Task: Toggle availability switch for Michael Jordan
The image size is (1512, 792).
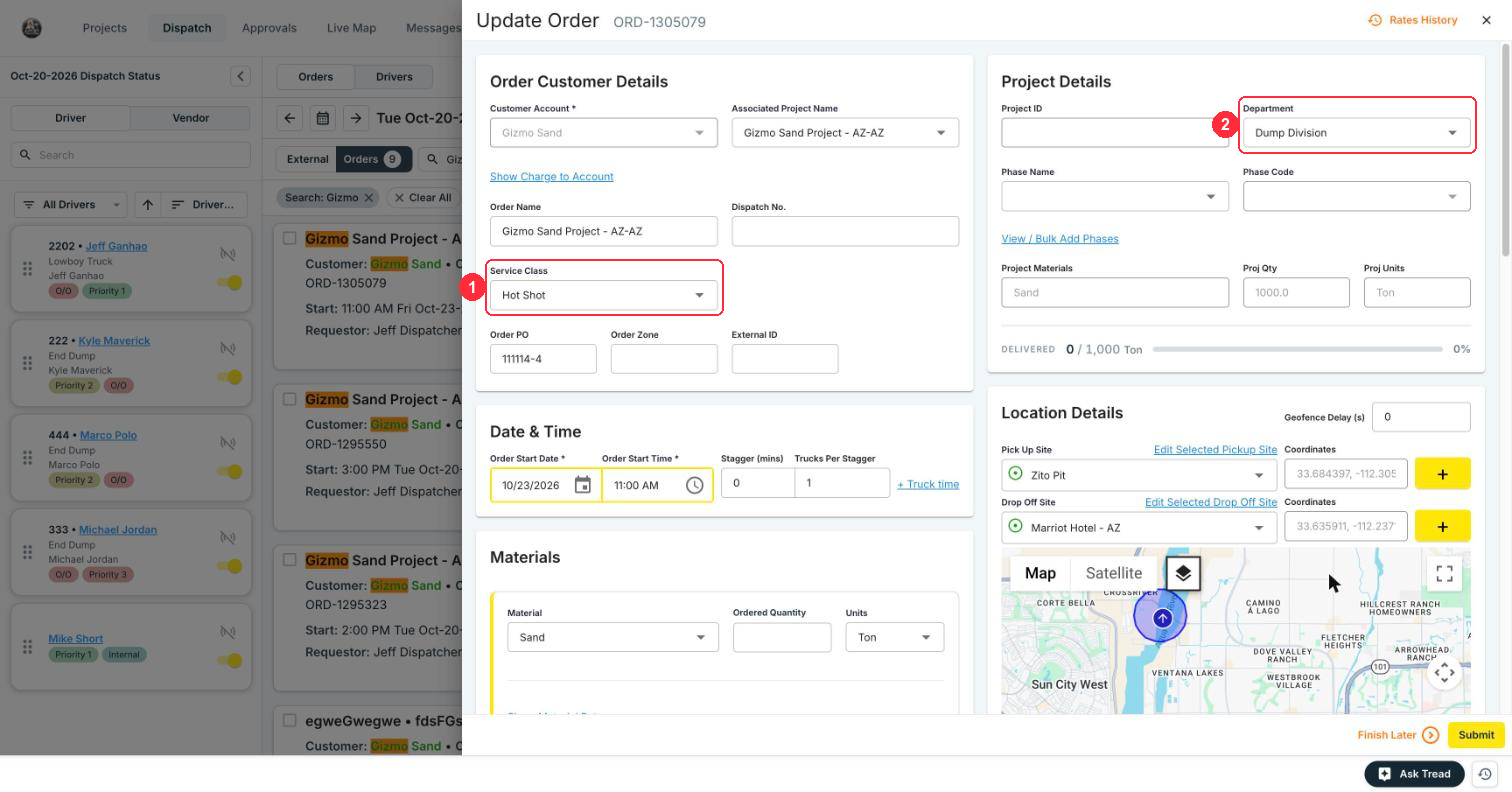Action: (x=231, y=566)
